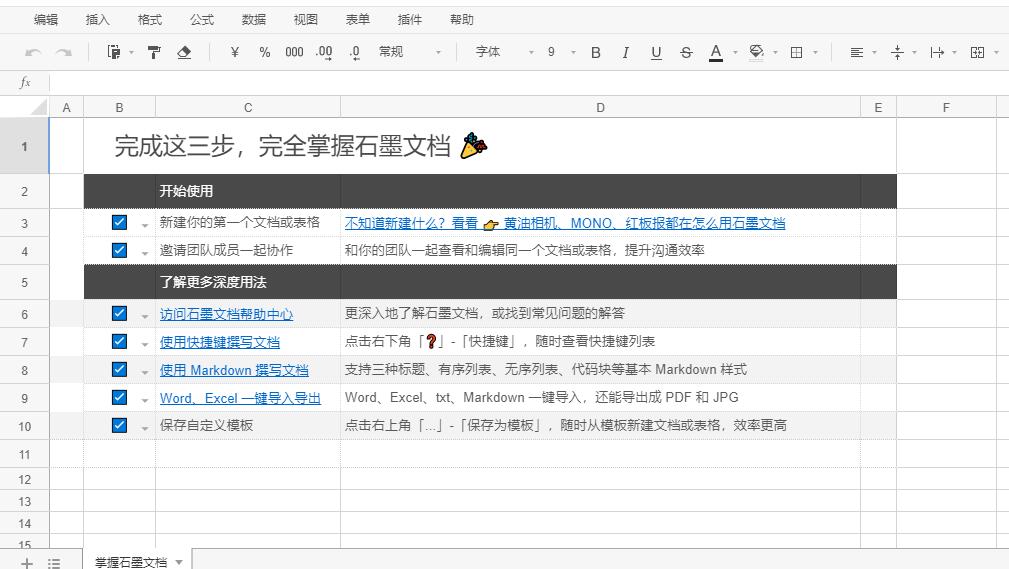Screen dimensions: 1009x569
Task: Toggle checkbox for Word、Excel 一键导入导出 row
Action: [x=119, y=397]
